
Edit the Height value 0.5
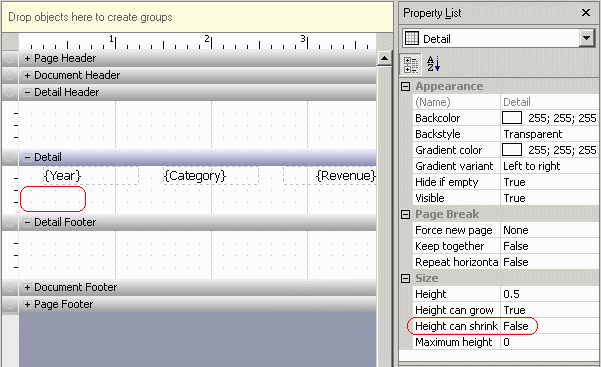tap(549, 294)
